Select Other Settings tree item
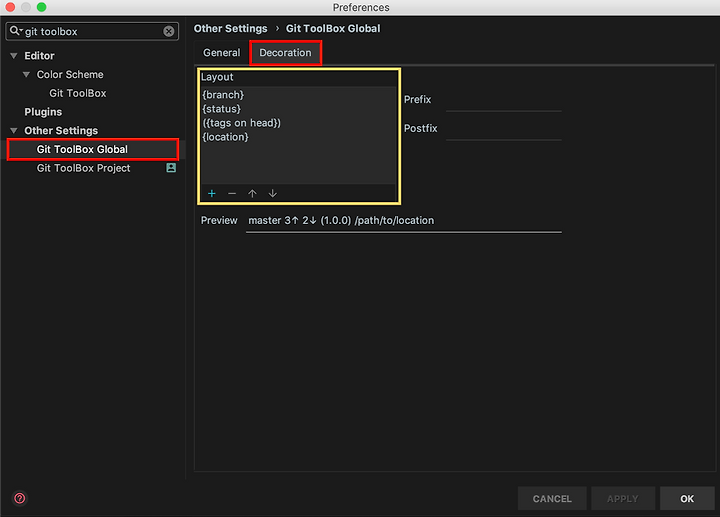 click(x=61, y=131)
